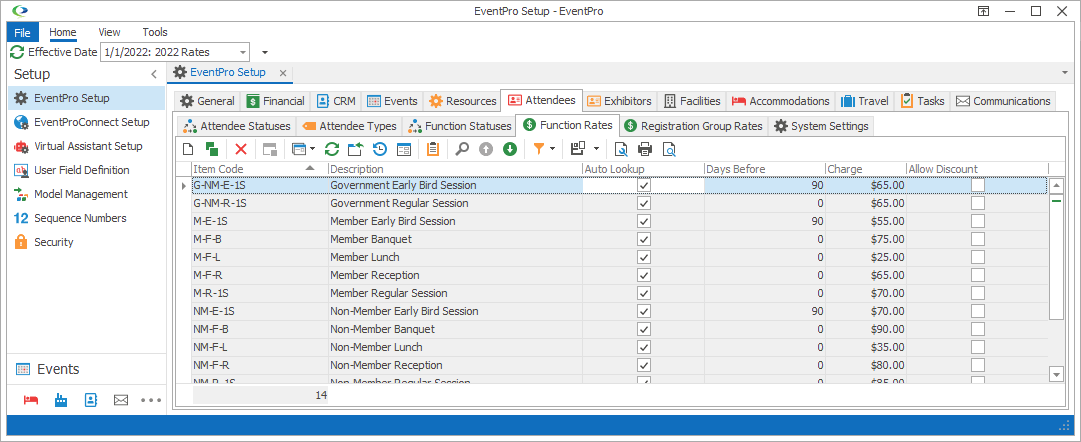The height and width of the screenshot is (442, 1081).
Task: Switch to the Registration Group Rates tab
Action: 694,126
